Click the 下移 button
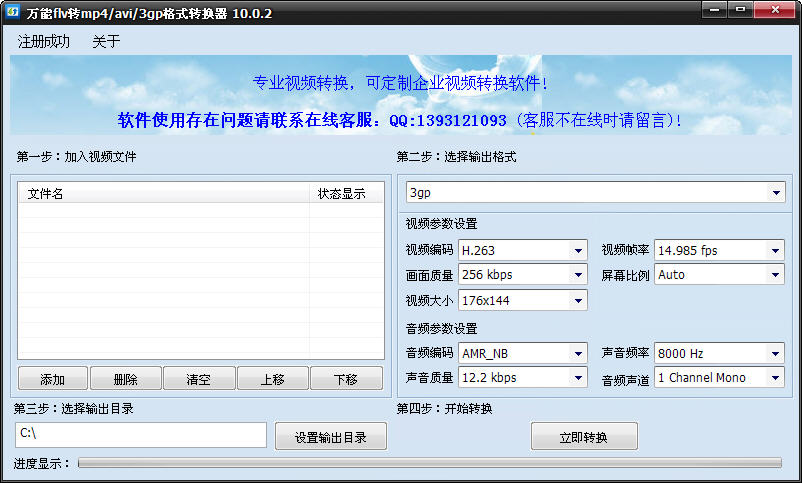Image resolution: width=802 pixels, height=483 pixels. point(346,379)
